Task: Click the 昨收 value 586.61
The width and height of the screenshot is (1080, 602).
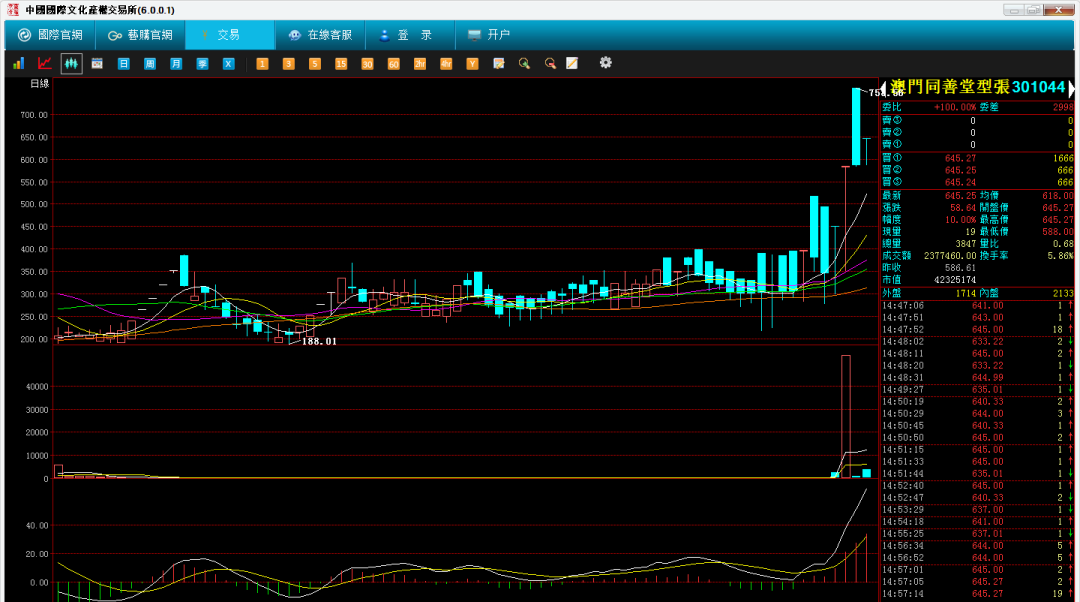Action: coord(960,268)
